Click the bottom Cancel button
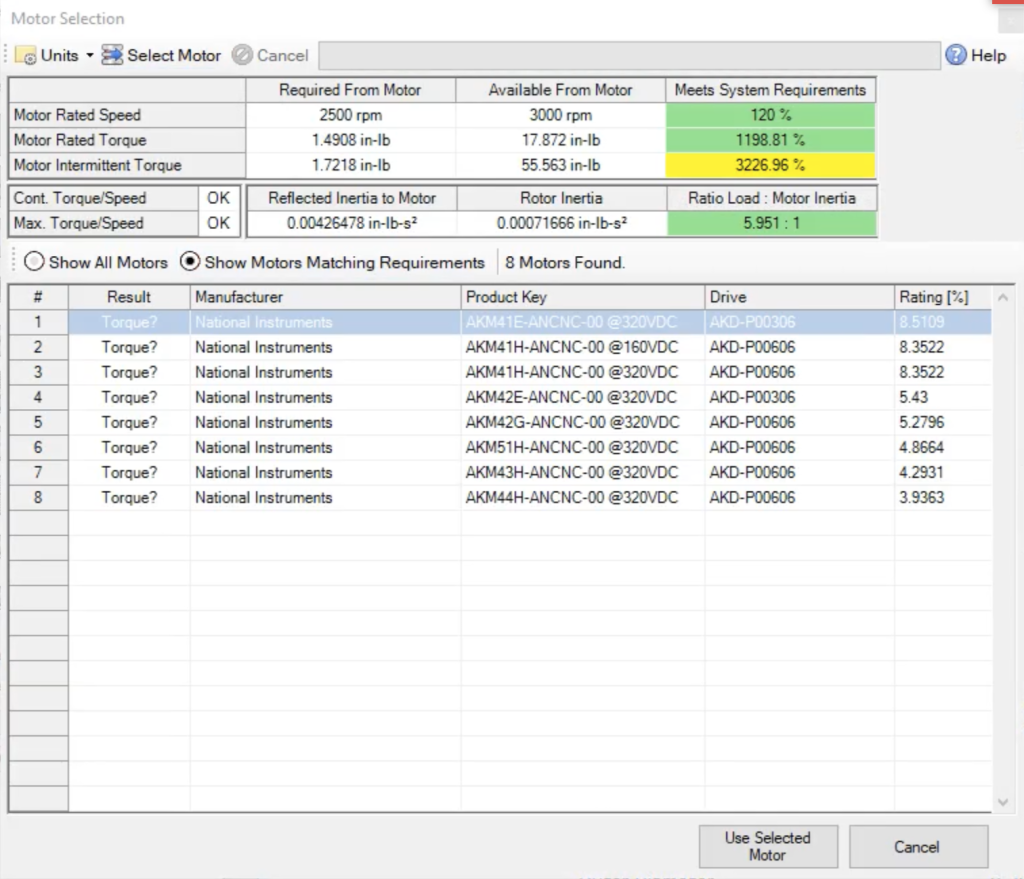This screenshot has height=879, width=1024. pos(917,846)
